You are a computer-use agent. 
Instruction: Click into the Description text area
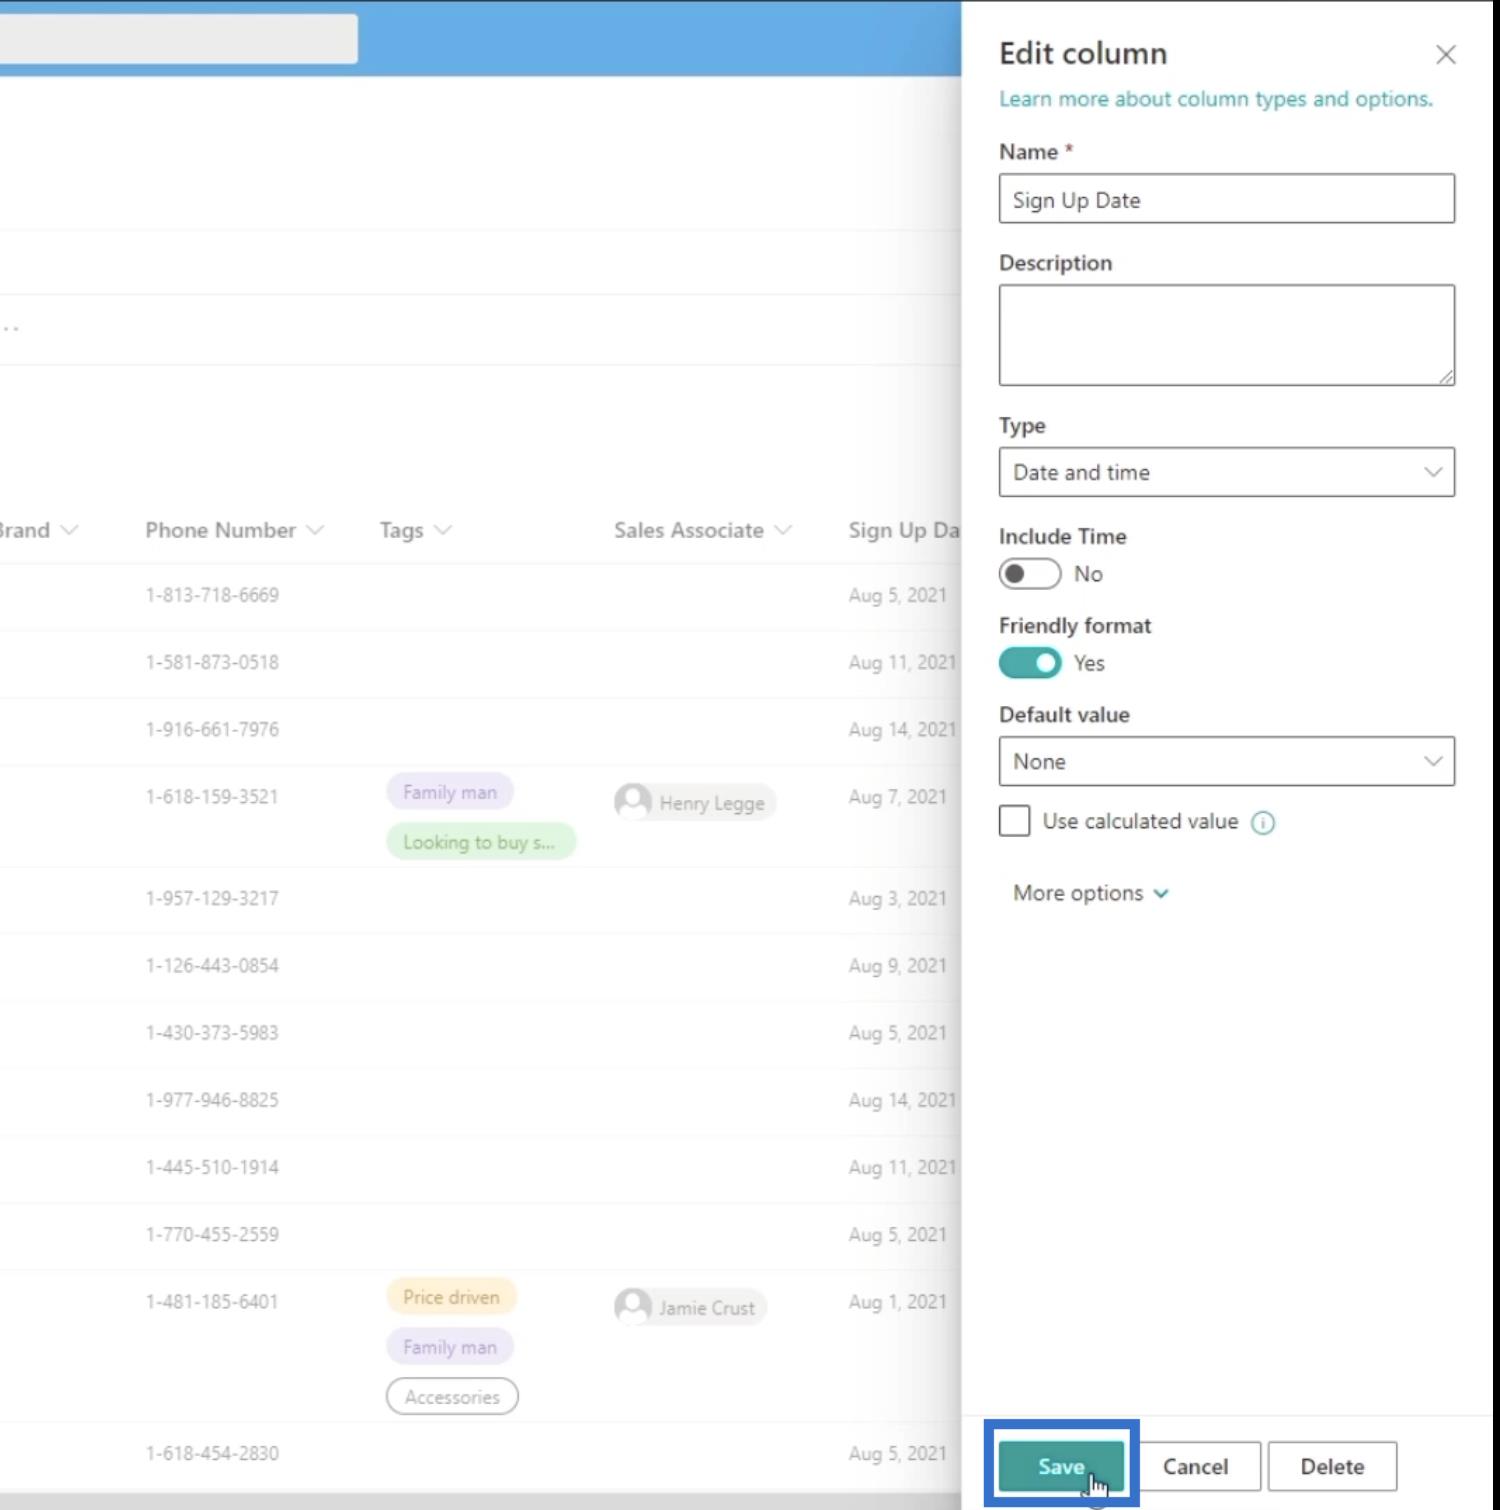click(x=1226, y=335)
